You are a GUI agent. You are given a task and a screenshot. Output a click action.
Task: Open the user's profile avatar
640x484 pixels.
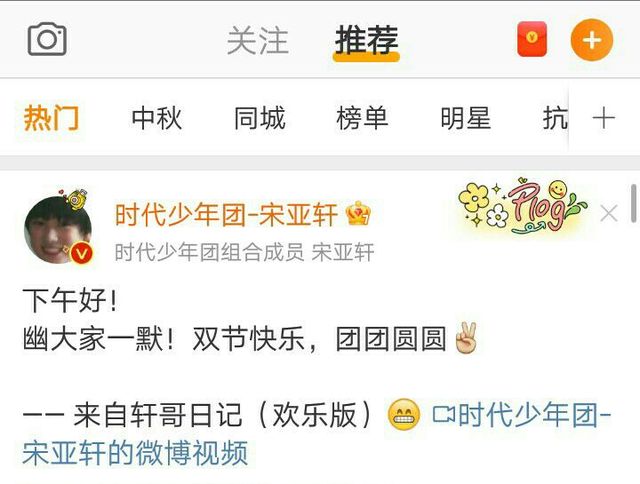click(58, 230)
